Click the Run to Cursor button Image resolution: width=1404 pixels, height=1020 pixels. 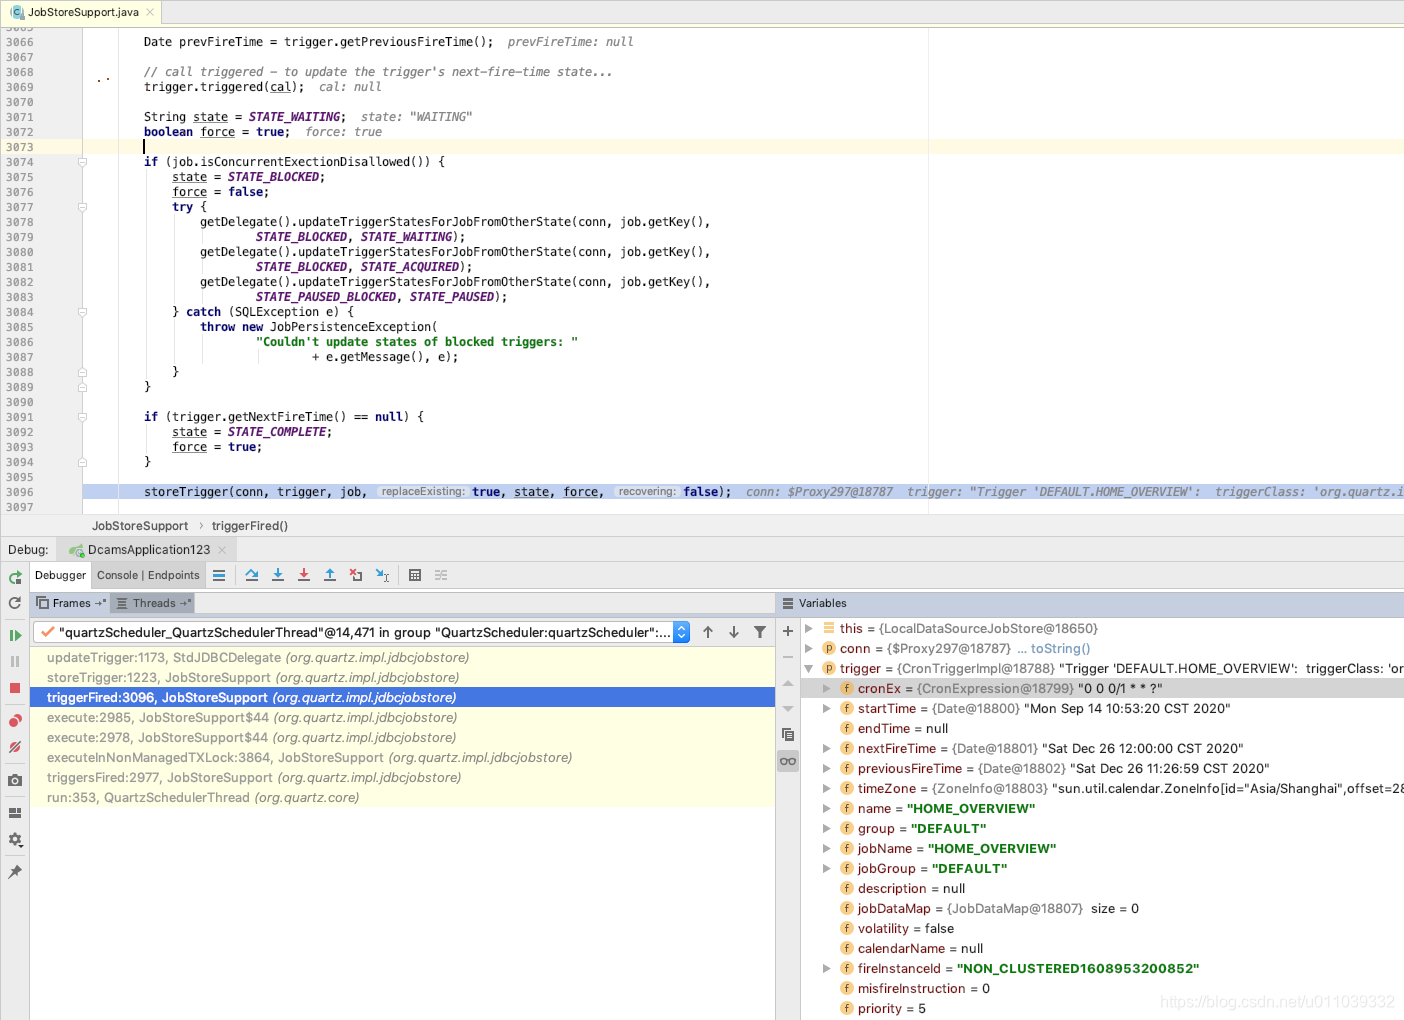point(382,575)
